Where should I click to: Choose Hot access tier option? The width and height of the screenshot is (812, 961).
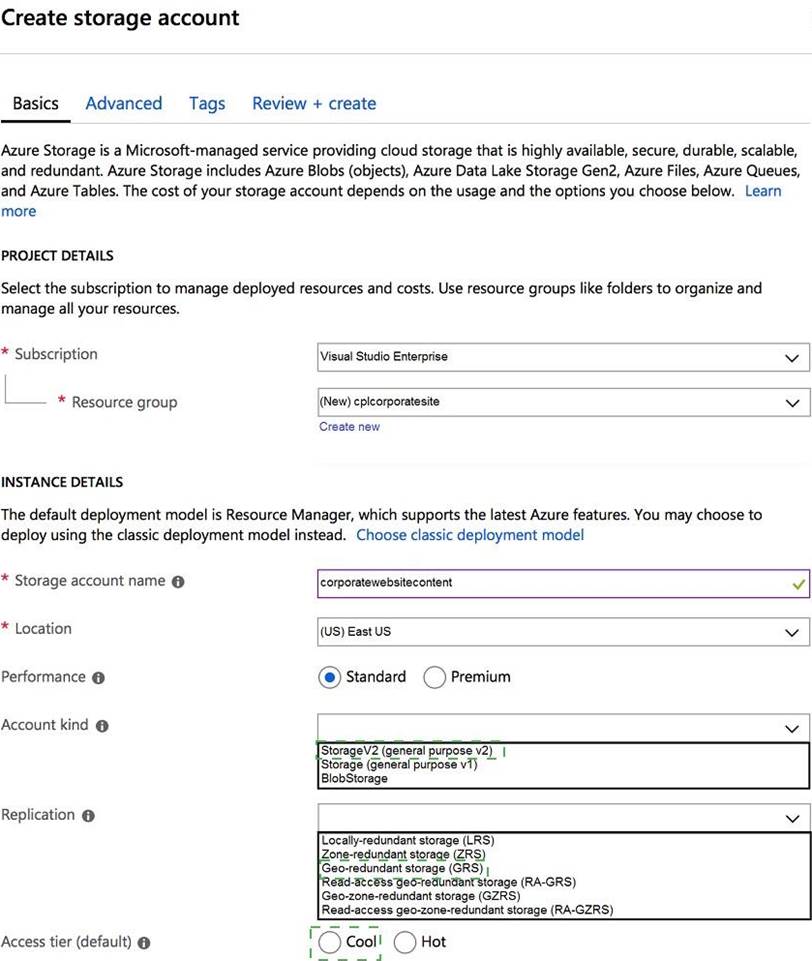click(x=405, y=942)
